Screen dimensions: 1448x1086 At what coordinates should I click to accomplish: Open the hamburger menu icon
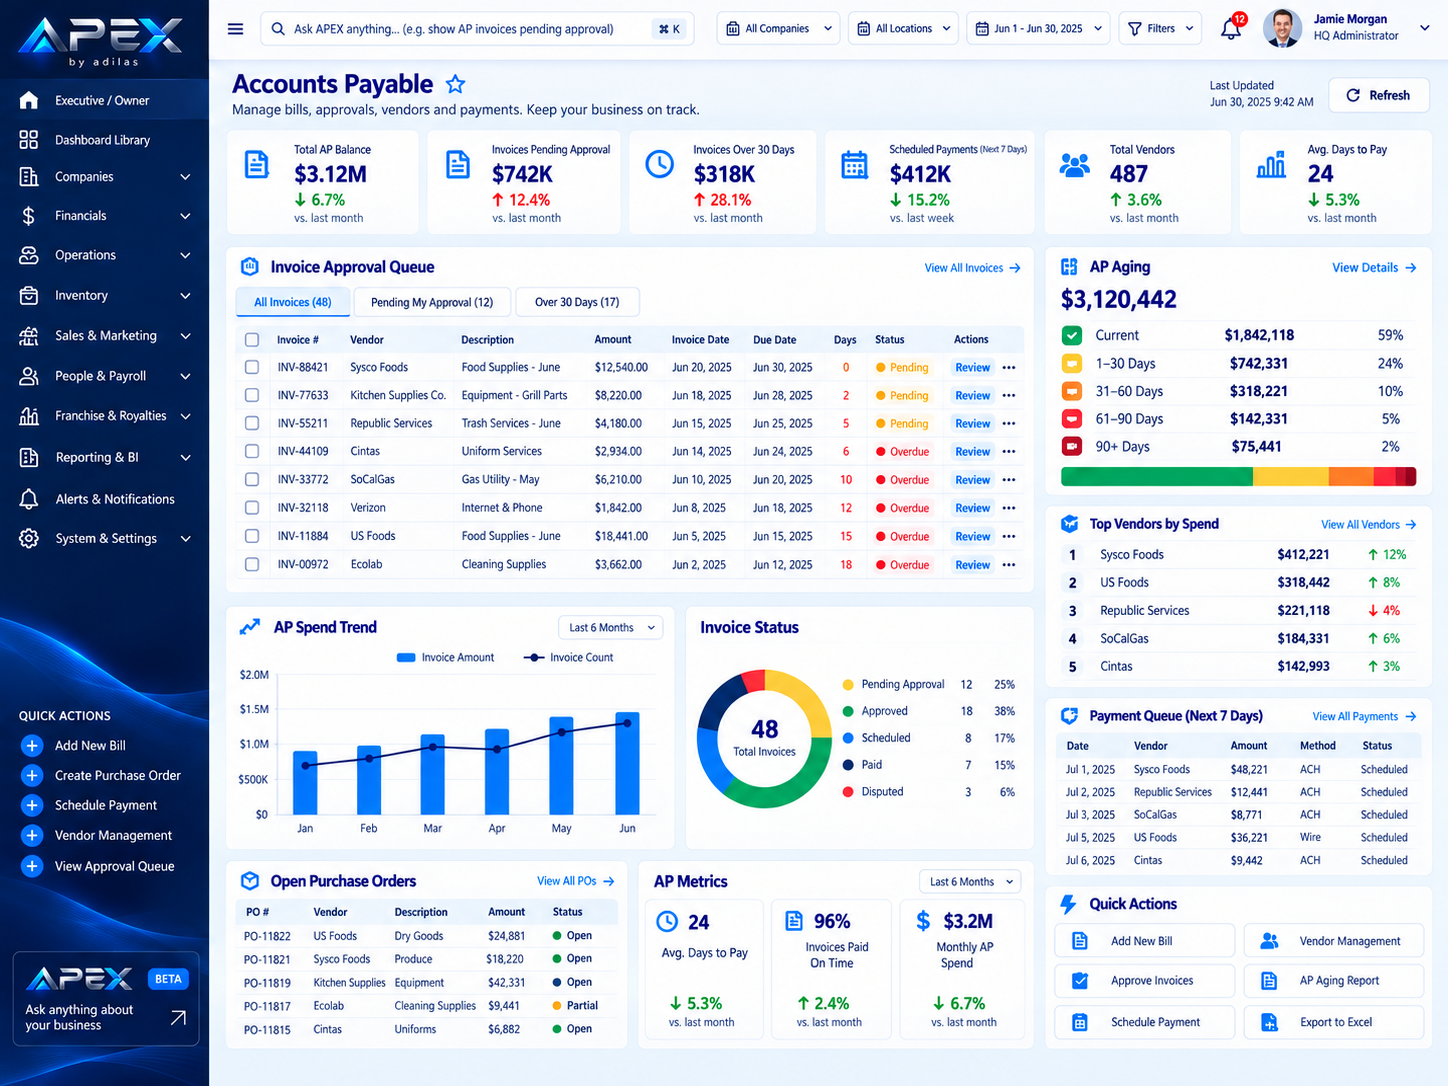235,29
